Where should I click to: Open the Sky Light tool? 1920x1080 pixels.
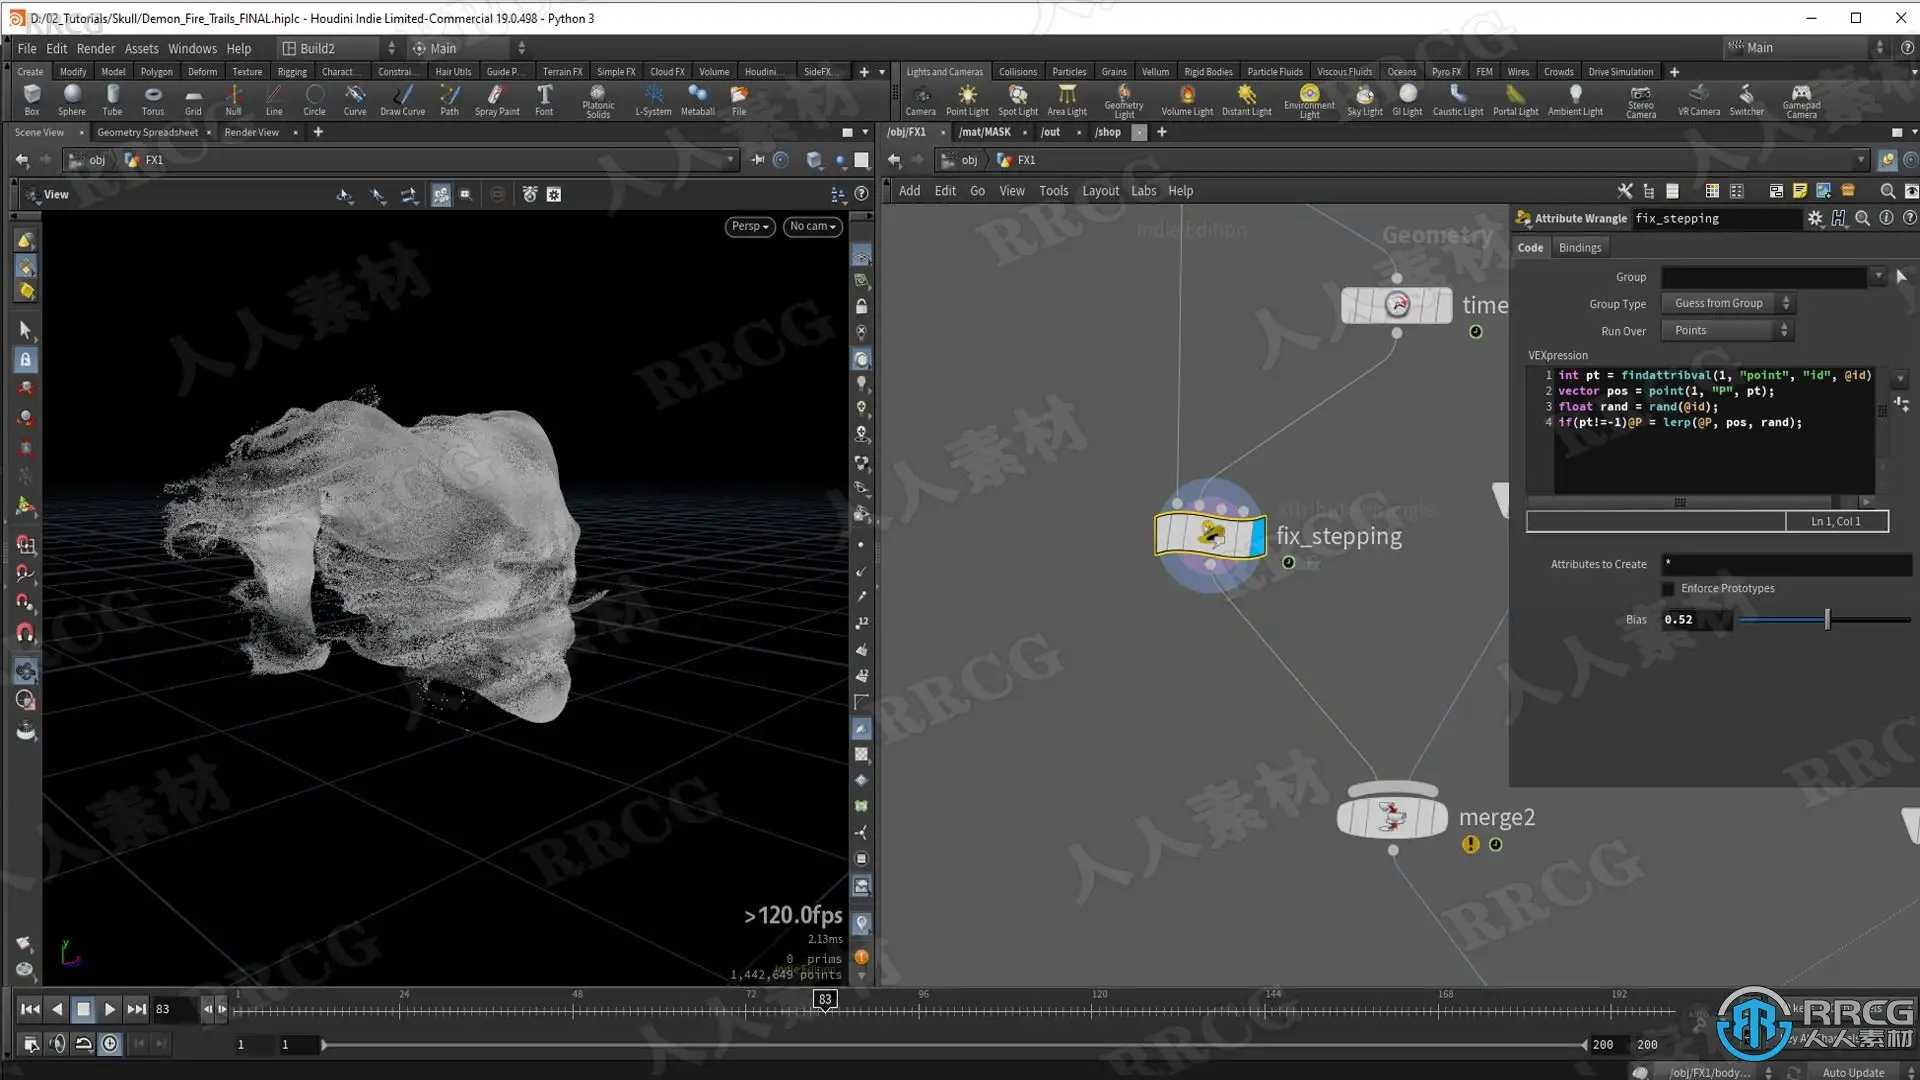1364,99
